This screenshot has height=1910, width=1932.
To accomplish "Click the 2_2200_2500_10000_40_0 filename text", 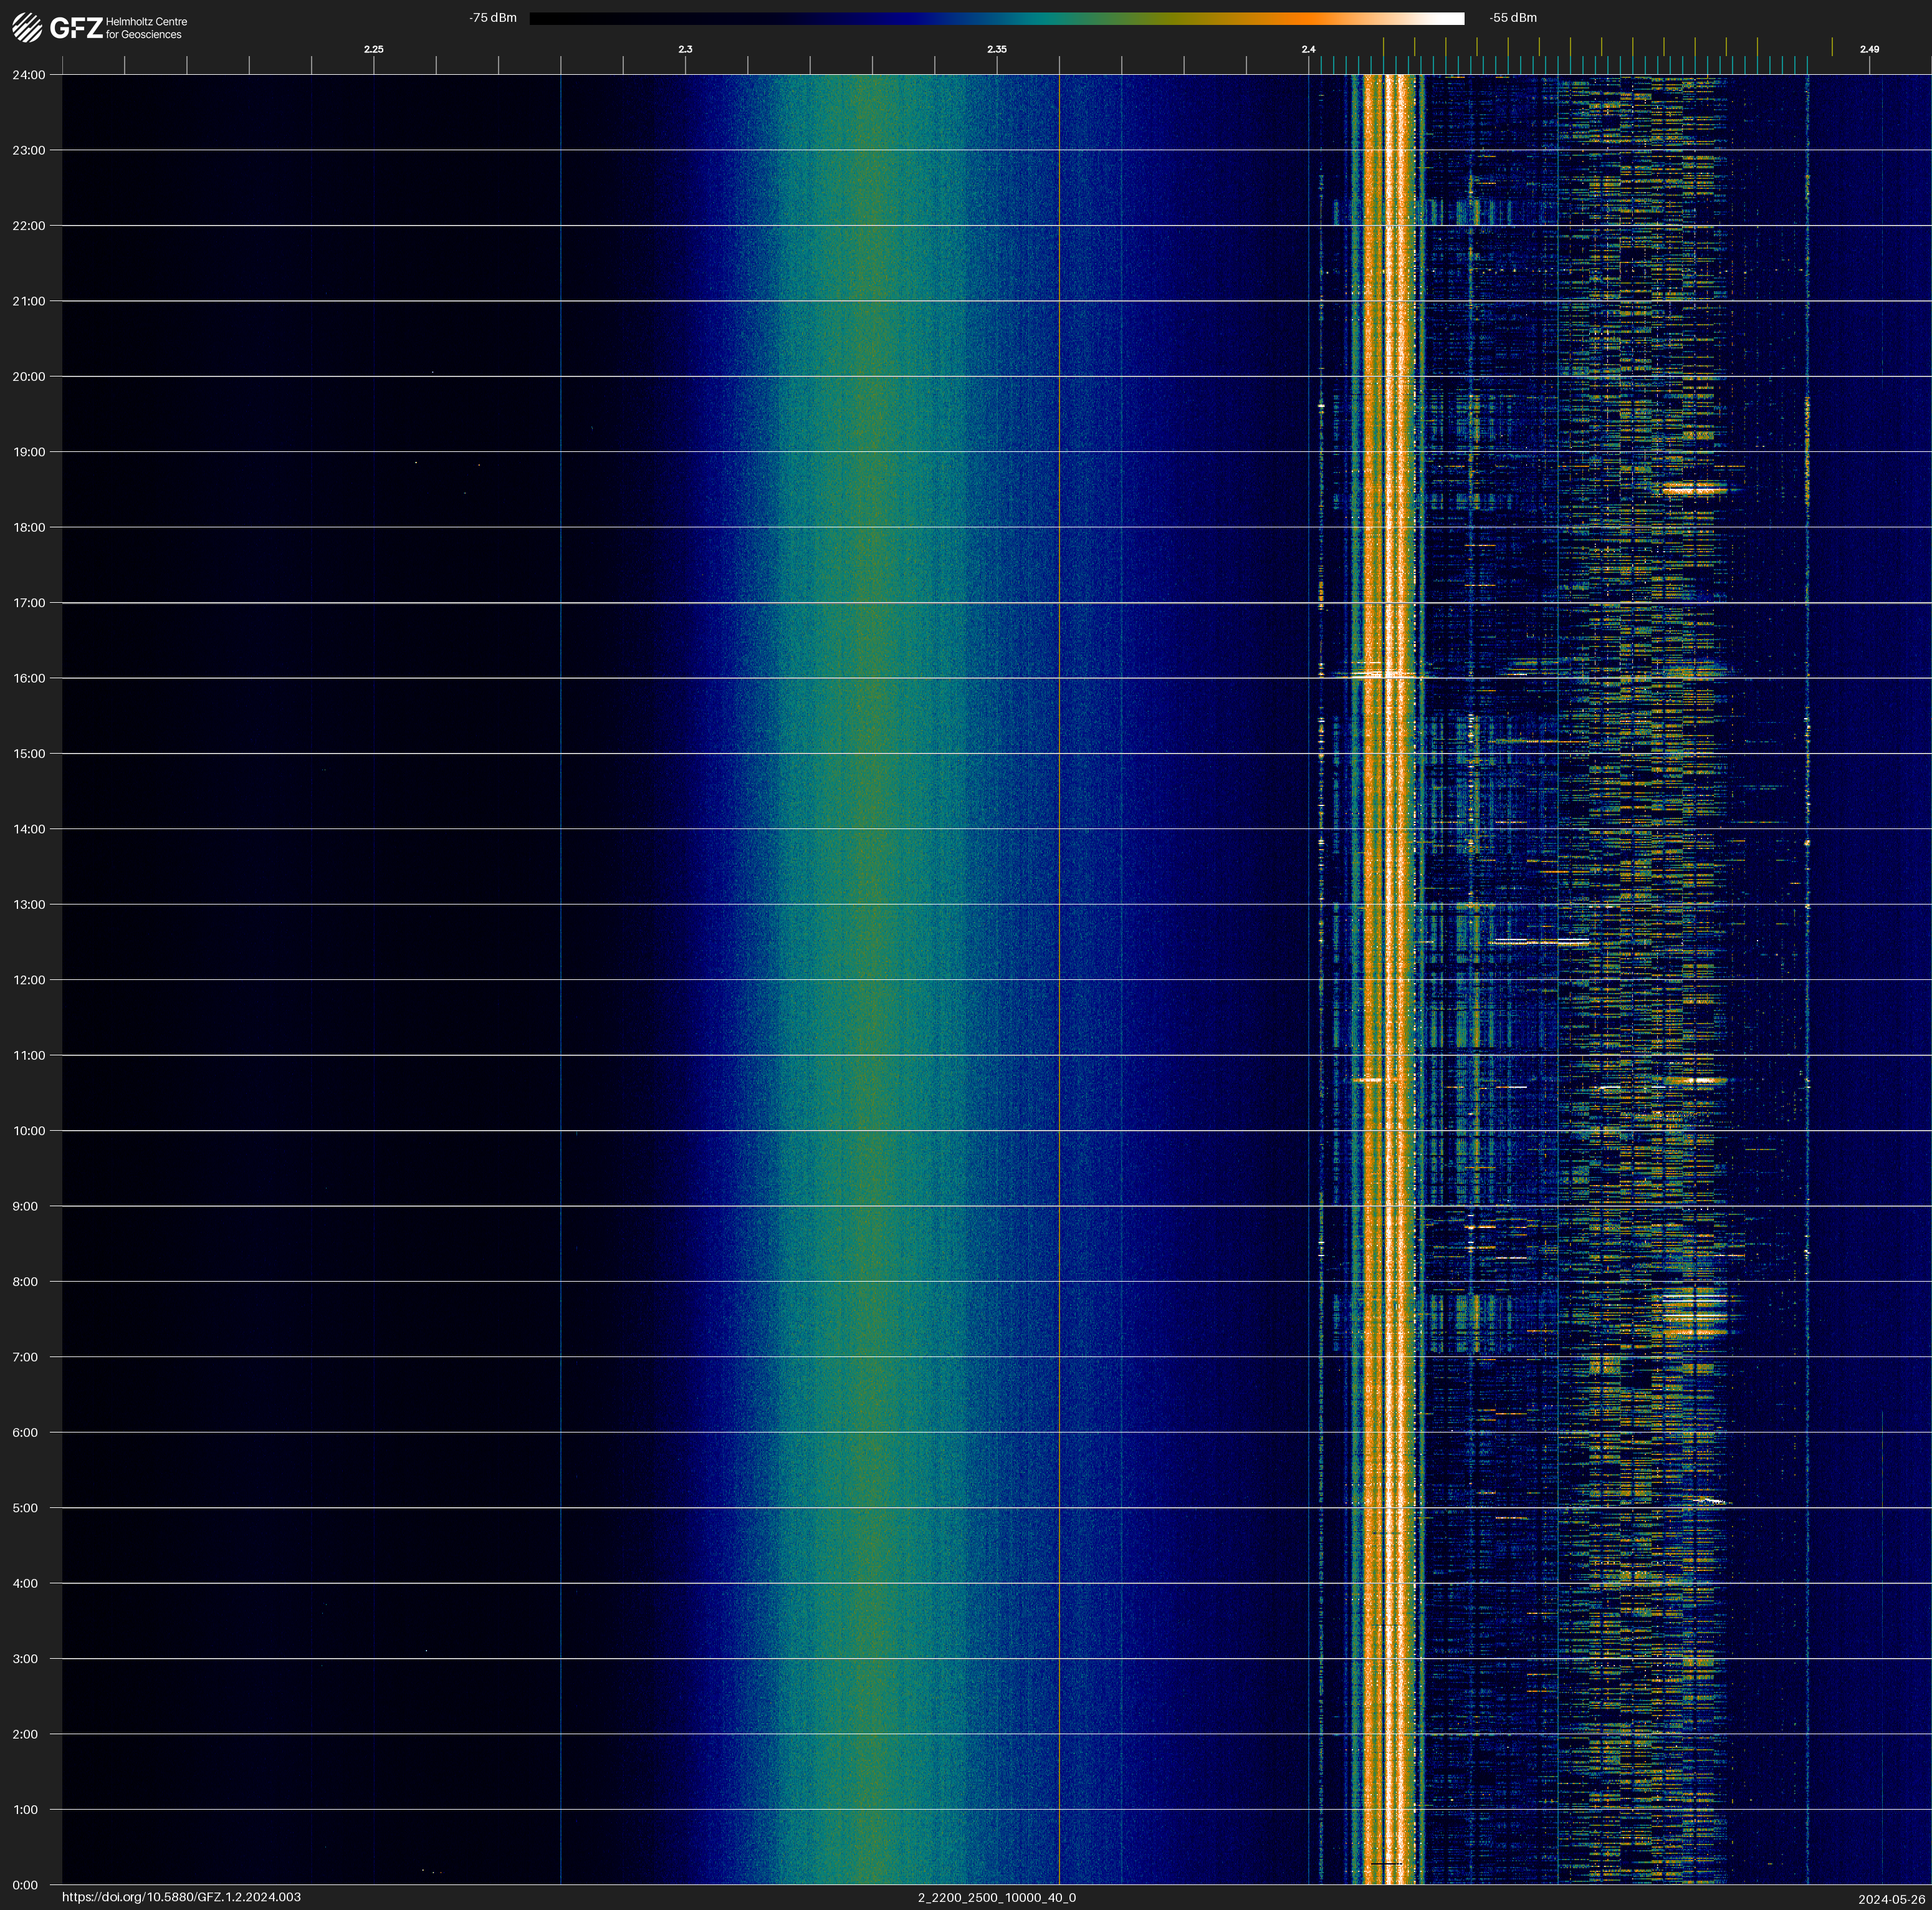I will [x=996, y=1897].
